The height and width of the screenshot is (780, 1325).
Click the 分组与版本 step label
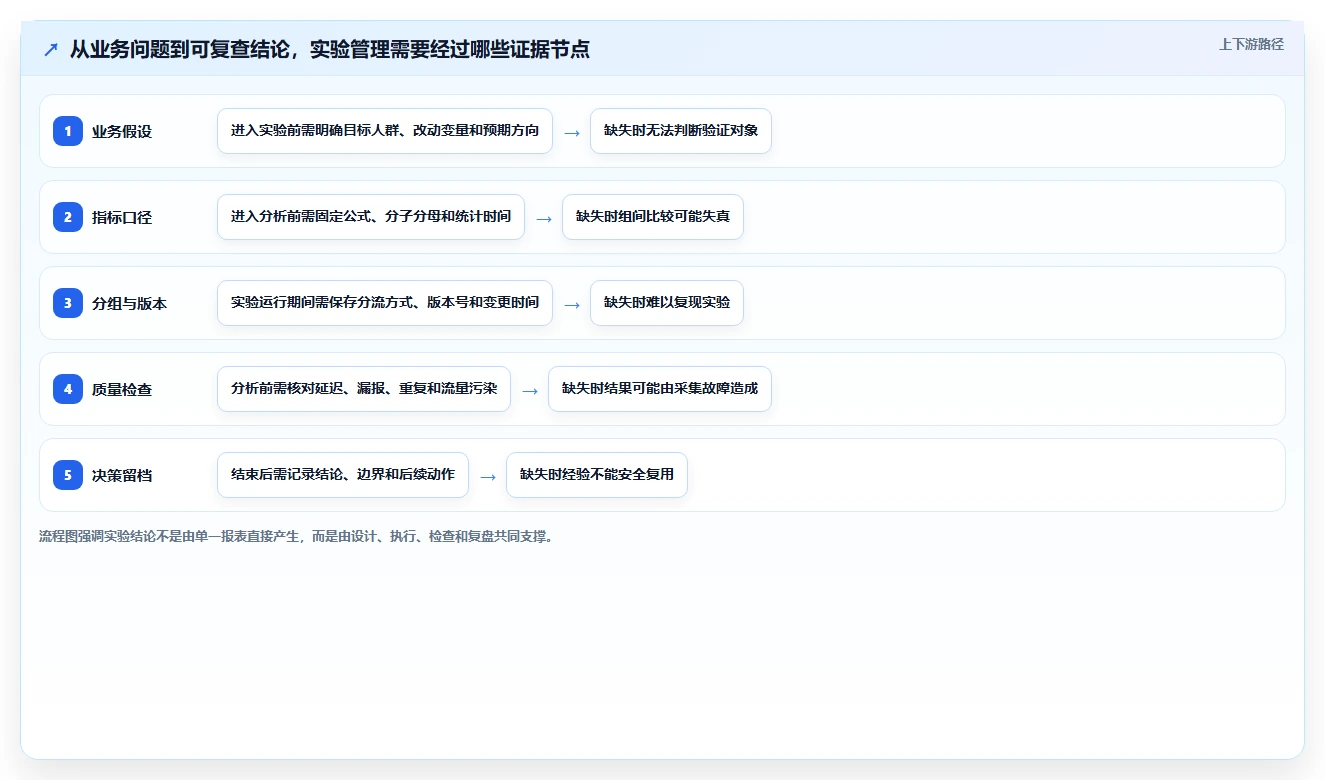click(x=129, y=303)
